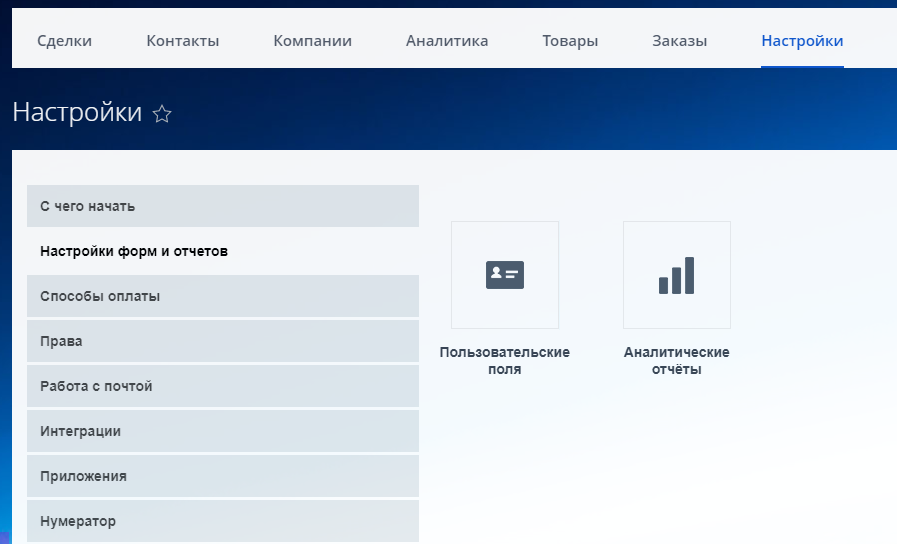The height and width of the screenshot is (544, 897).
Task: Choose Нумератор in the settings sidebar
Action: 222,521
